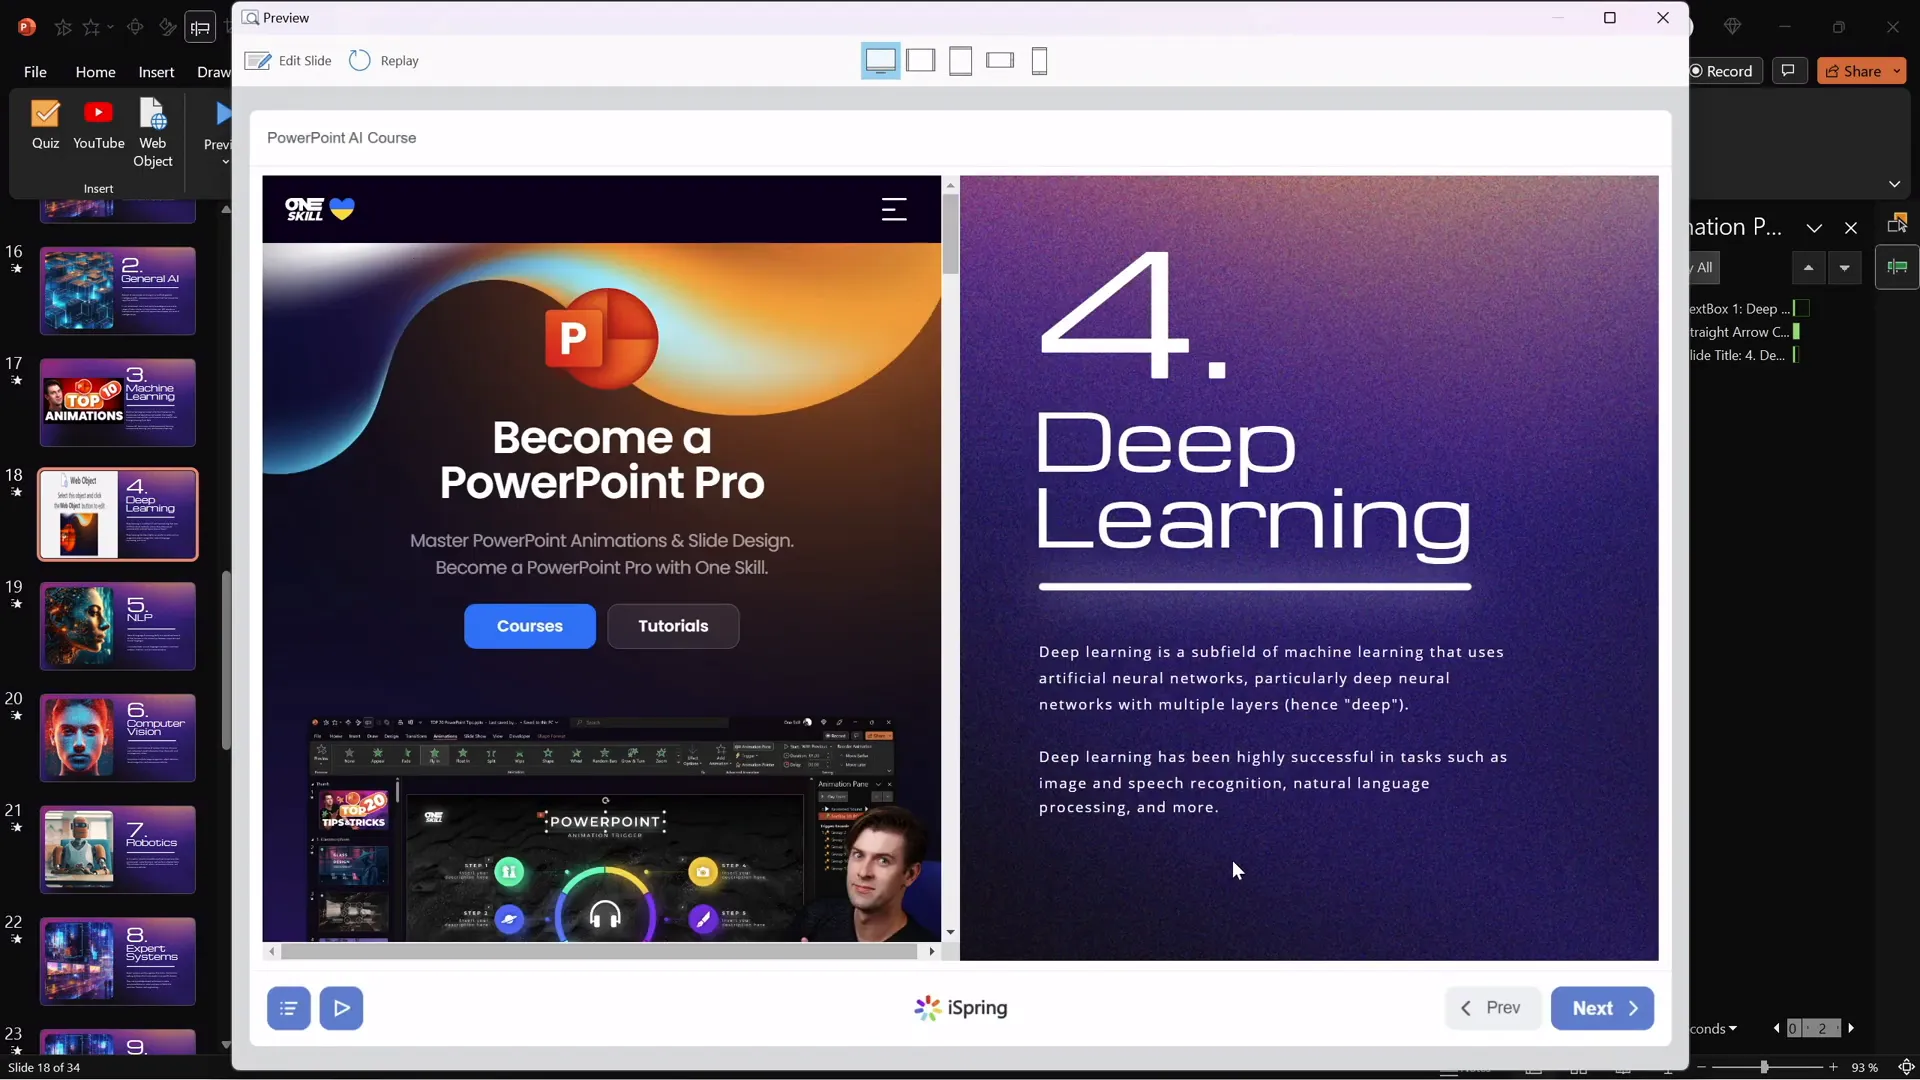
Task: Click zoom in plus button
Action: tap(1833, 1068)
